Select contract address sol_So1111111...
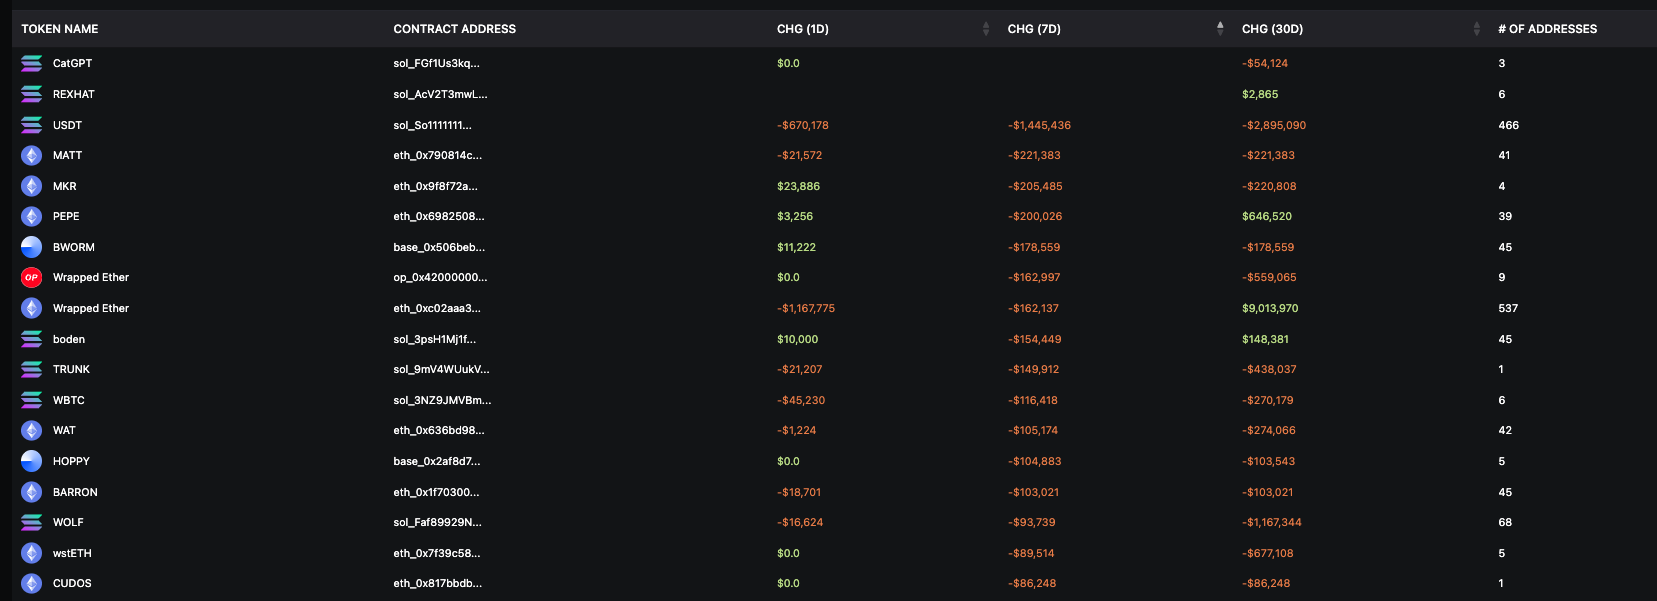1657x601 pixels. tap(432, 125)
